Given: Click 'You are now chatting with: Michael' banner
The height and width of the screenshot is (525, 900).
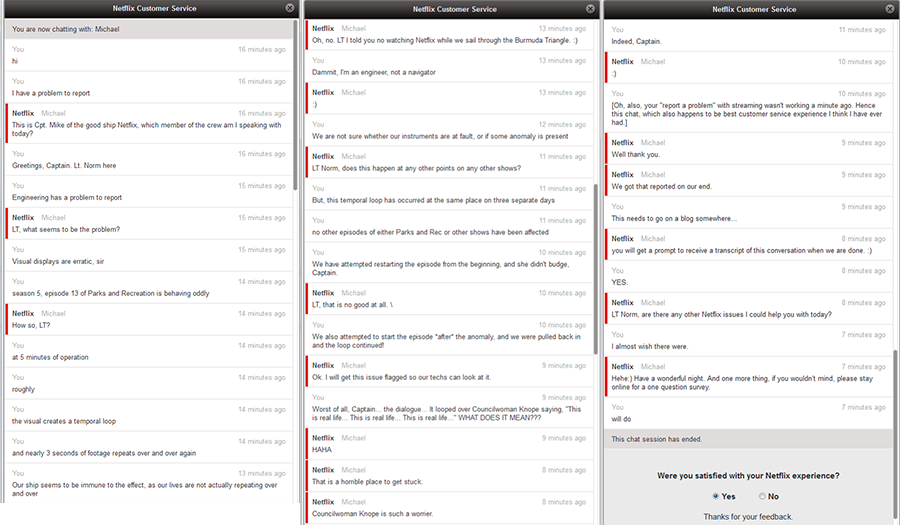Looking at the screenshot, I should click(x=149, y=29).
